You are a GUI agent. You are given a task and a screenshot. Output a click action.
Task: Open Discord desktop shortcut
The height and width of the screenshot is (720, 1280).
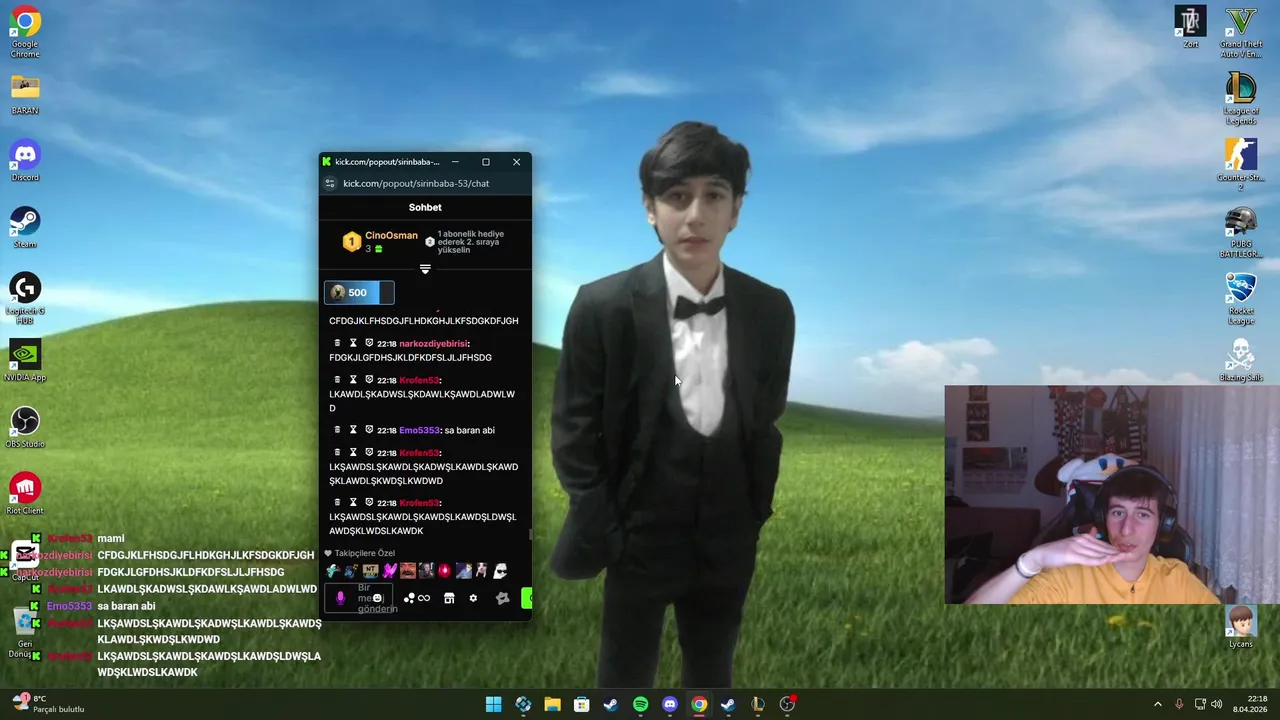(x=25, y=160)
